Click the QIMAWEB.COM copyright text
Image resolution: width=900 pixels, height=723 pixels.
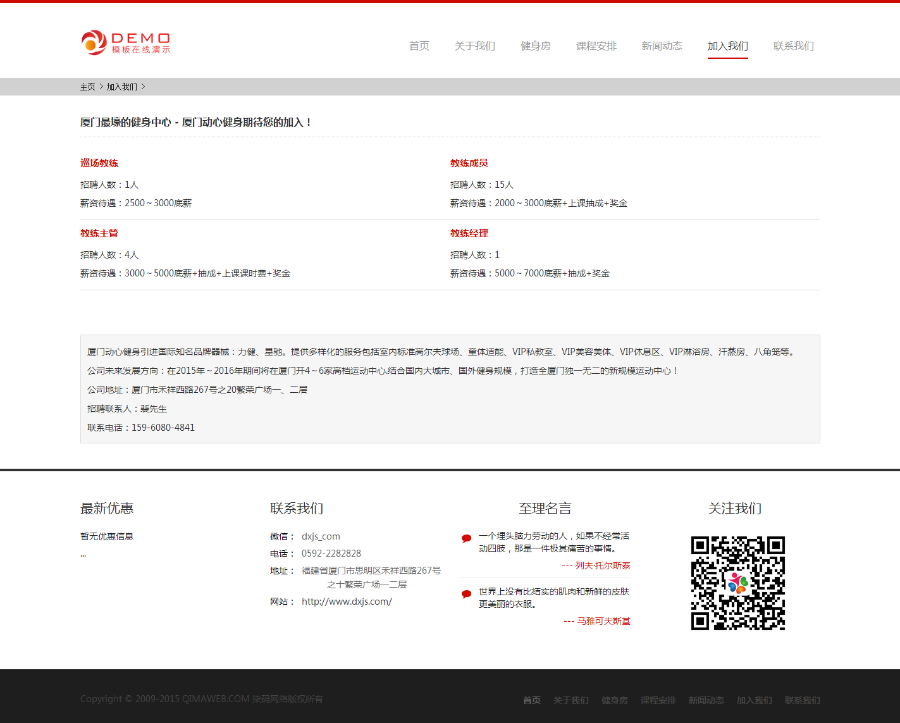(201, 699)
